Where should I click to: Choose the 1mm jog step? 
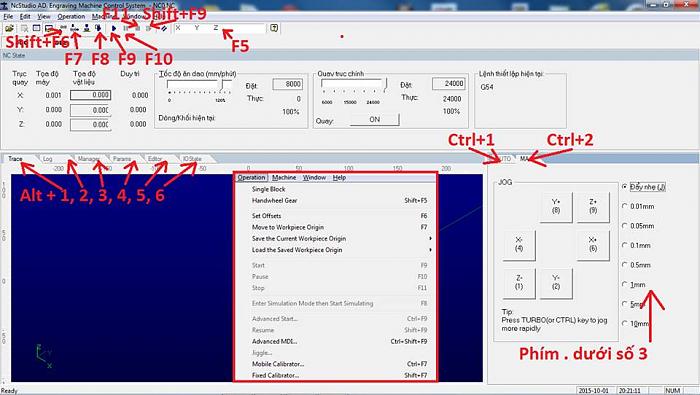click(625, 284)
